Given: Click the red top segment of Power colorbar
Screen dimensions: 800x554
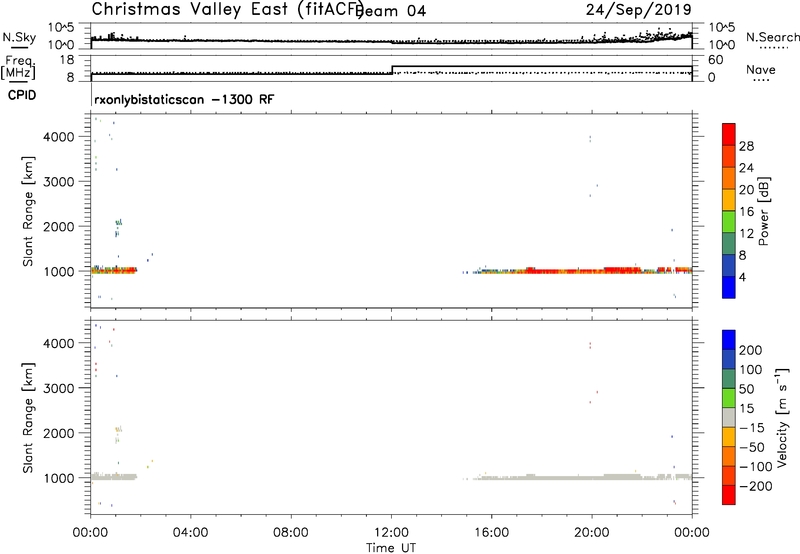Looking at the screenshot, I should point(729,134).
